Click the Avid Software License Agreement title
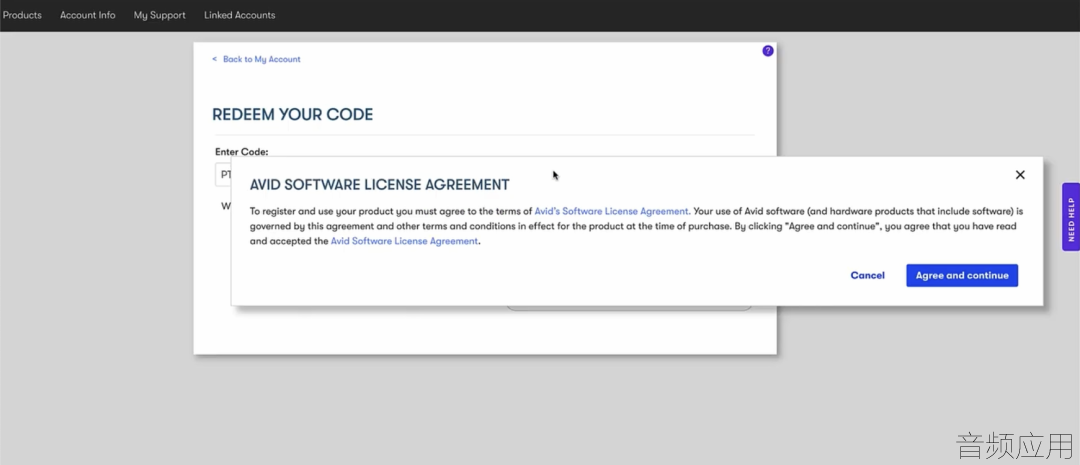This screenshot has height=465, width=1080. 380,185
